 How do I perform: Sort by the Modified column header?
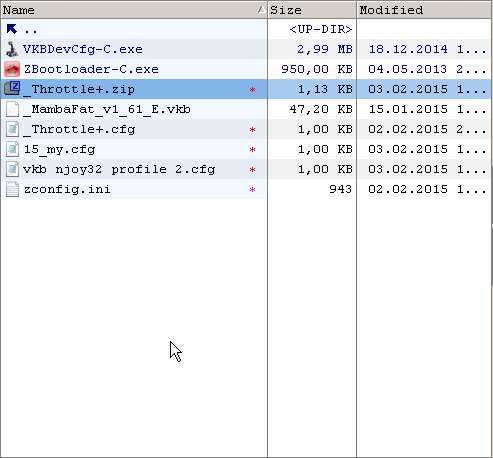click(425, 10)
